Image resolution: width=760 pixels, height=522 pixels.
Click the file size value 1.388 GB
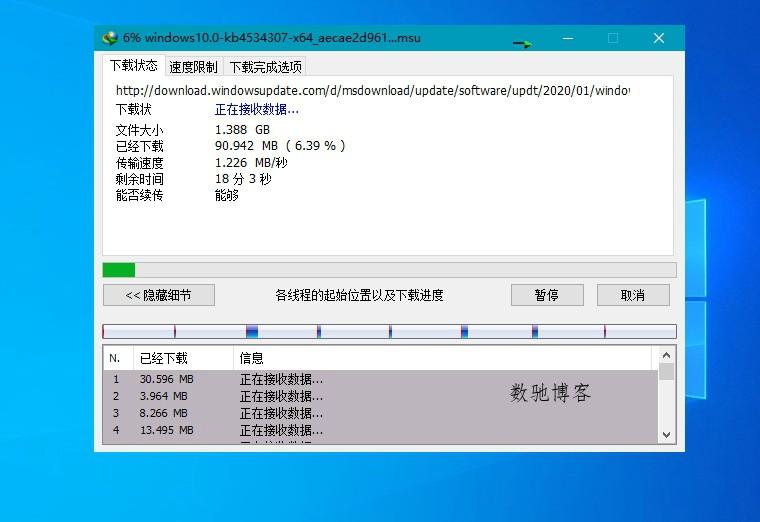[242, 130]
